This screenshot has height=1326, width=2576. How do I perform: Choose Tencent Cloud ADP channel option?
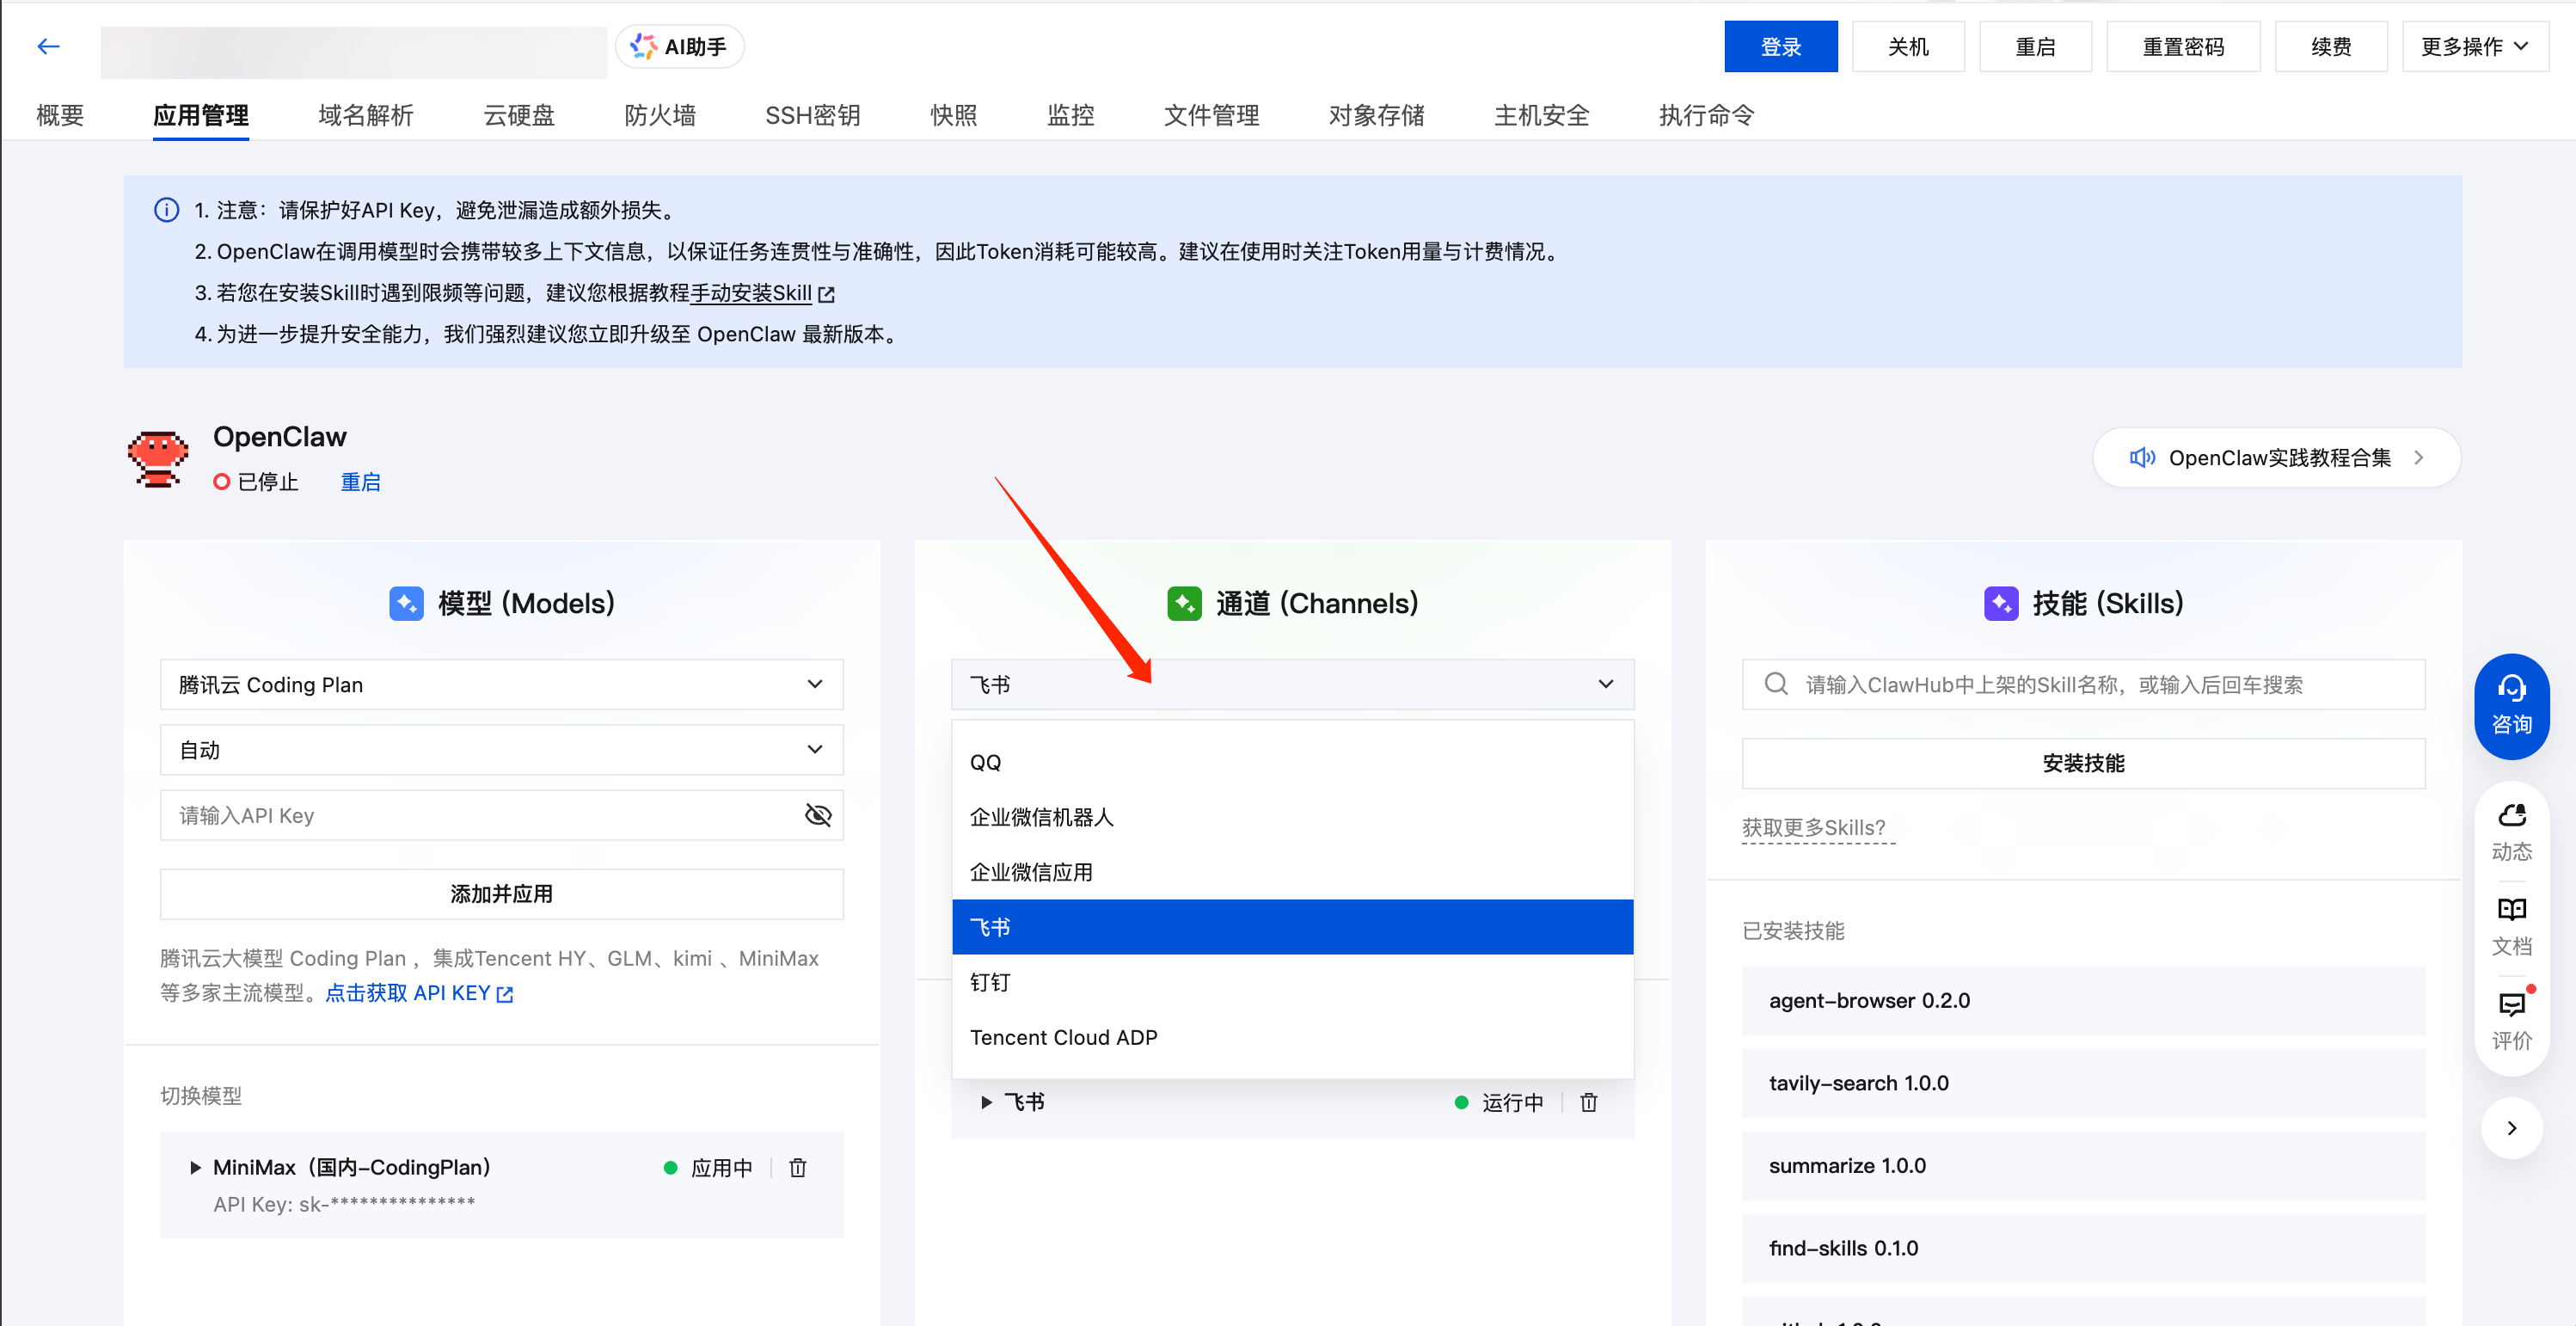[1292, 1037]
